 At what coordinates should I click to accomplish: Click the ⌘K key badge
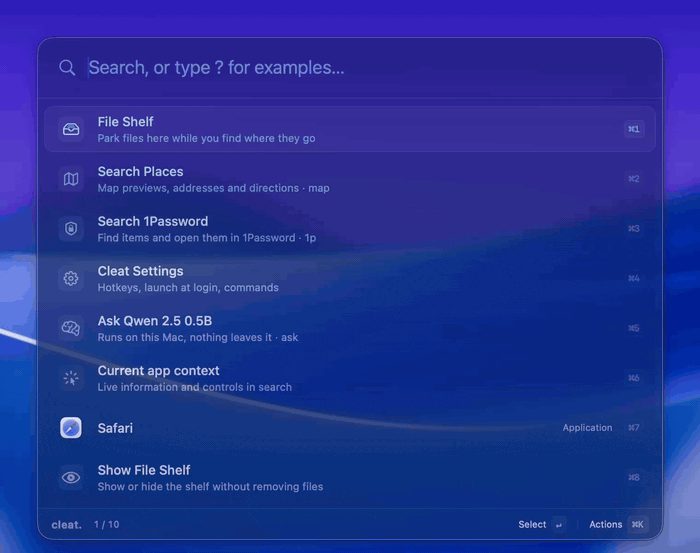tap(638, 524)
